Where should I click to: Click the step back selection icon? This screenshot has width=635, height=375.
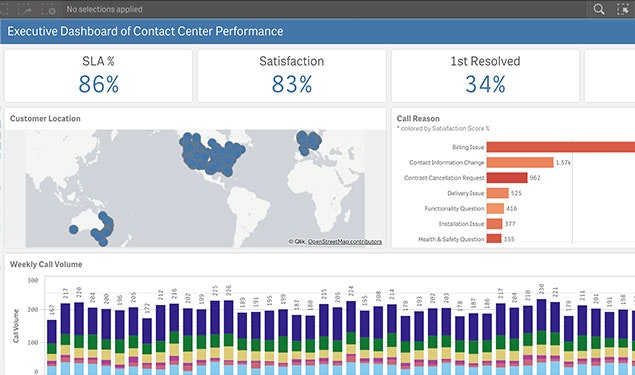(x=3, y=9)
